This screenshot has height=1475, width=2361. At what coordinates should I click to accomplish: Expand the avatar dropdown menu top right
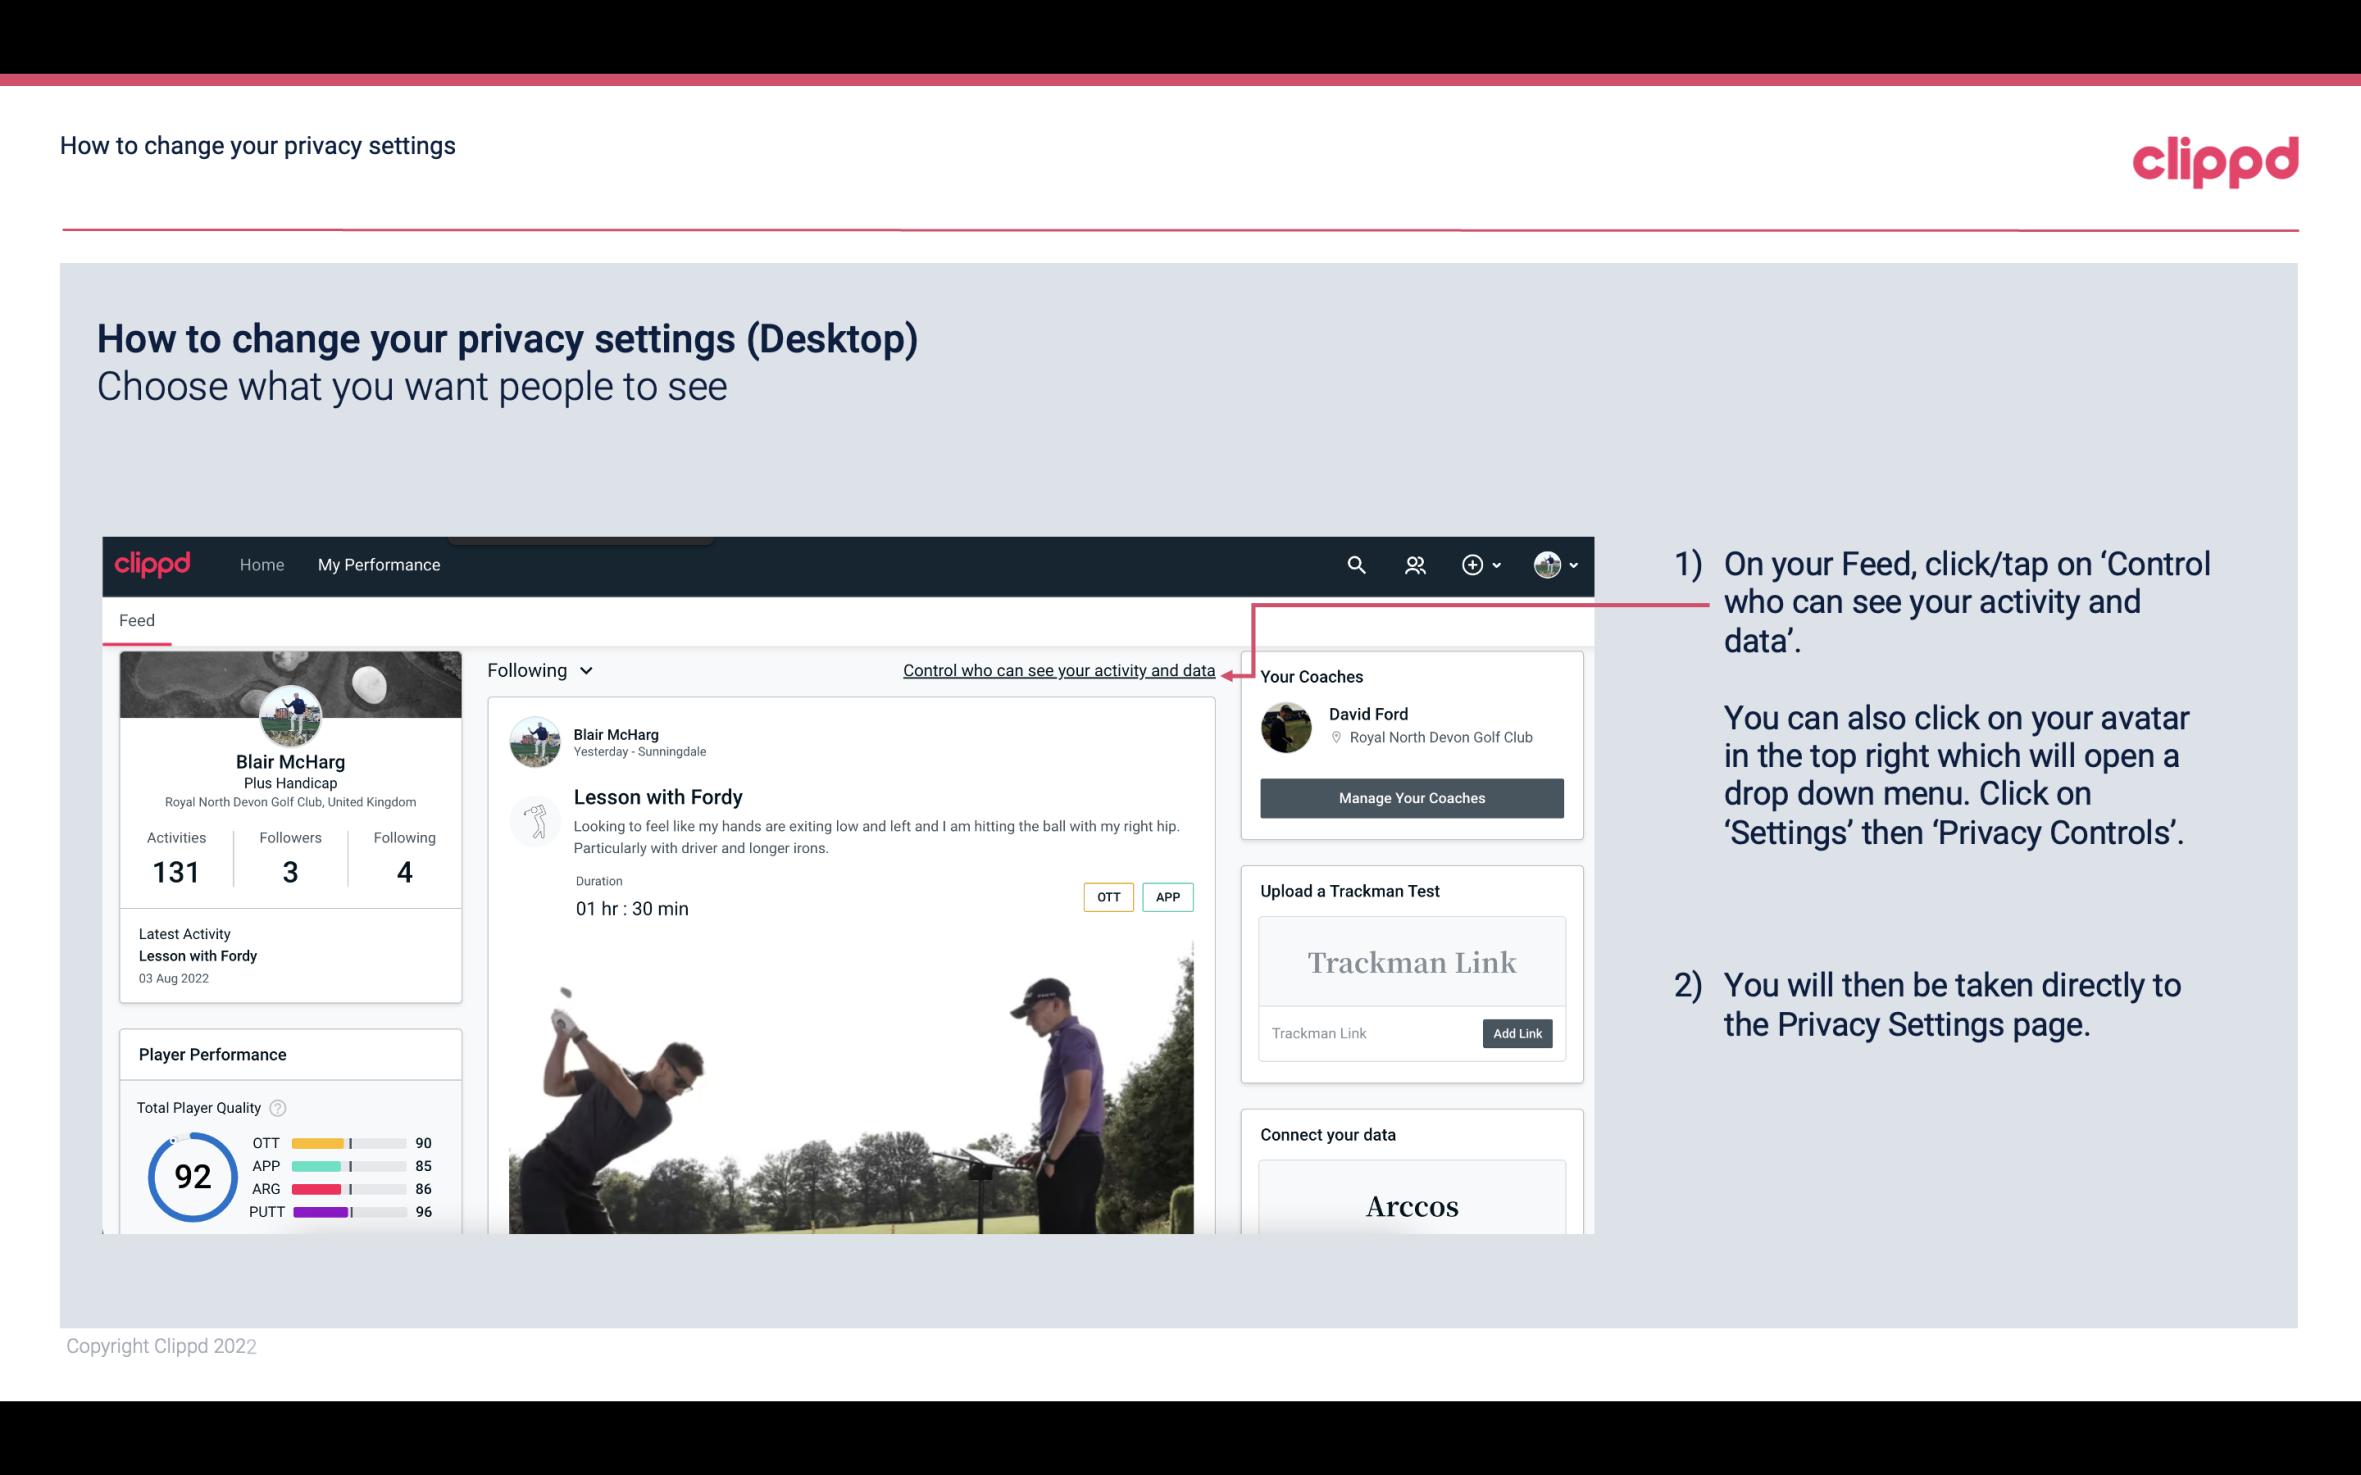coord(1556,564)
